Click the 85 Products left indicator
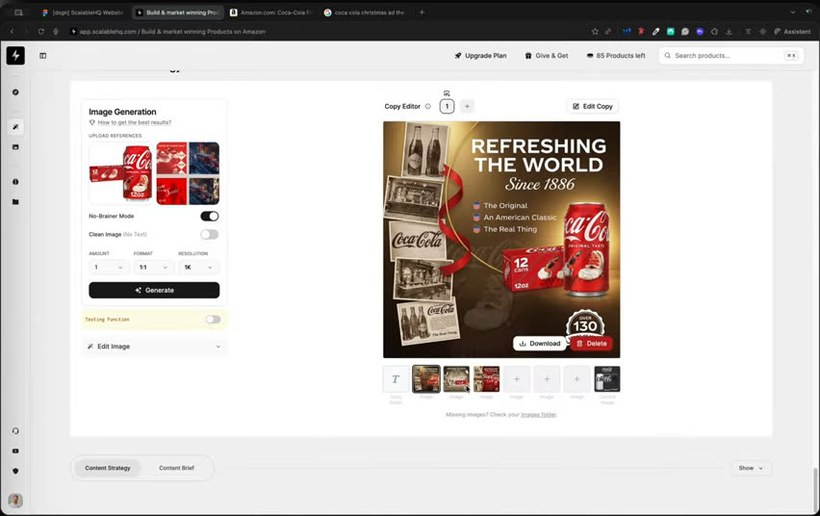This screenshot has height=516, width=820. coord(616,55)
